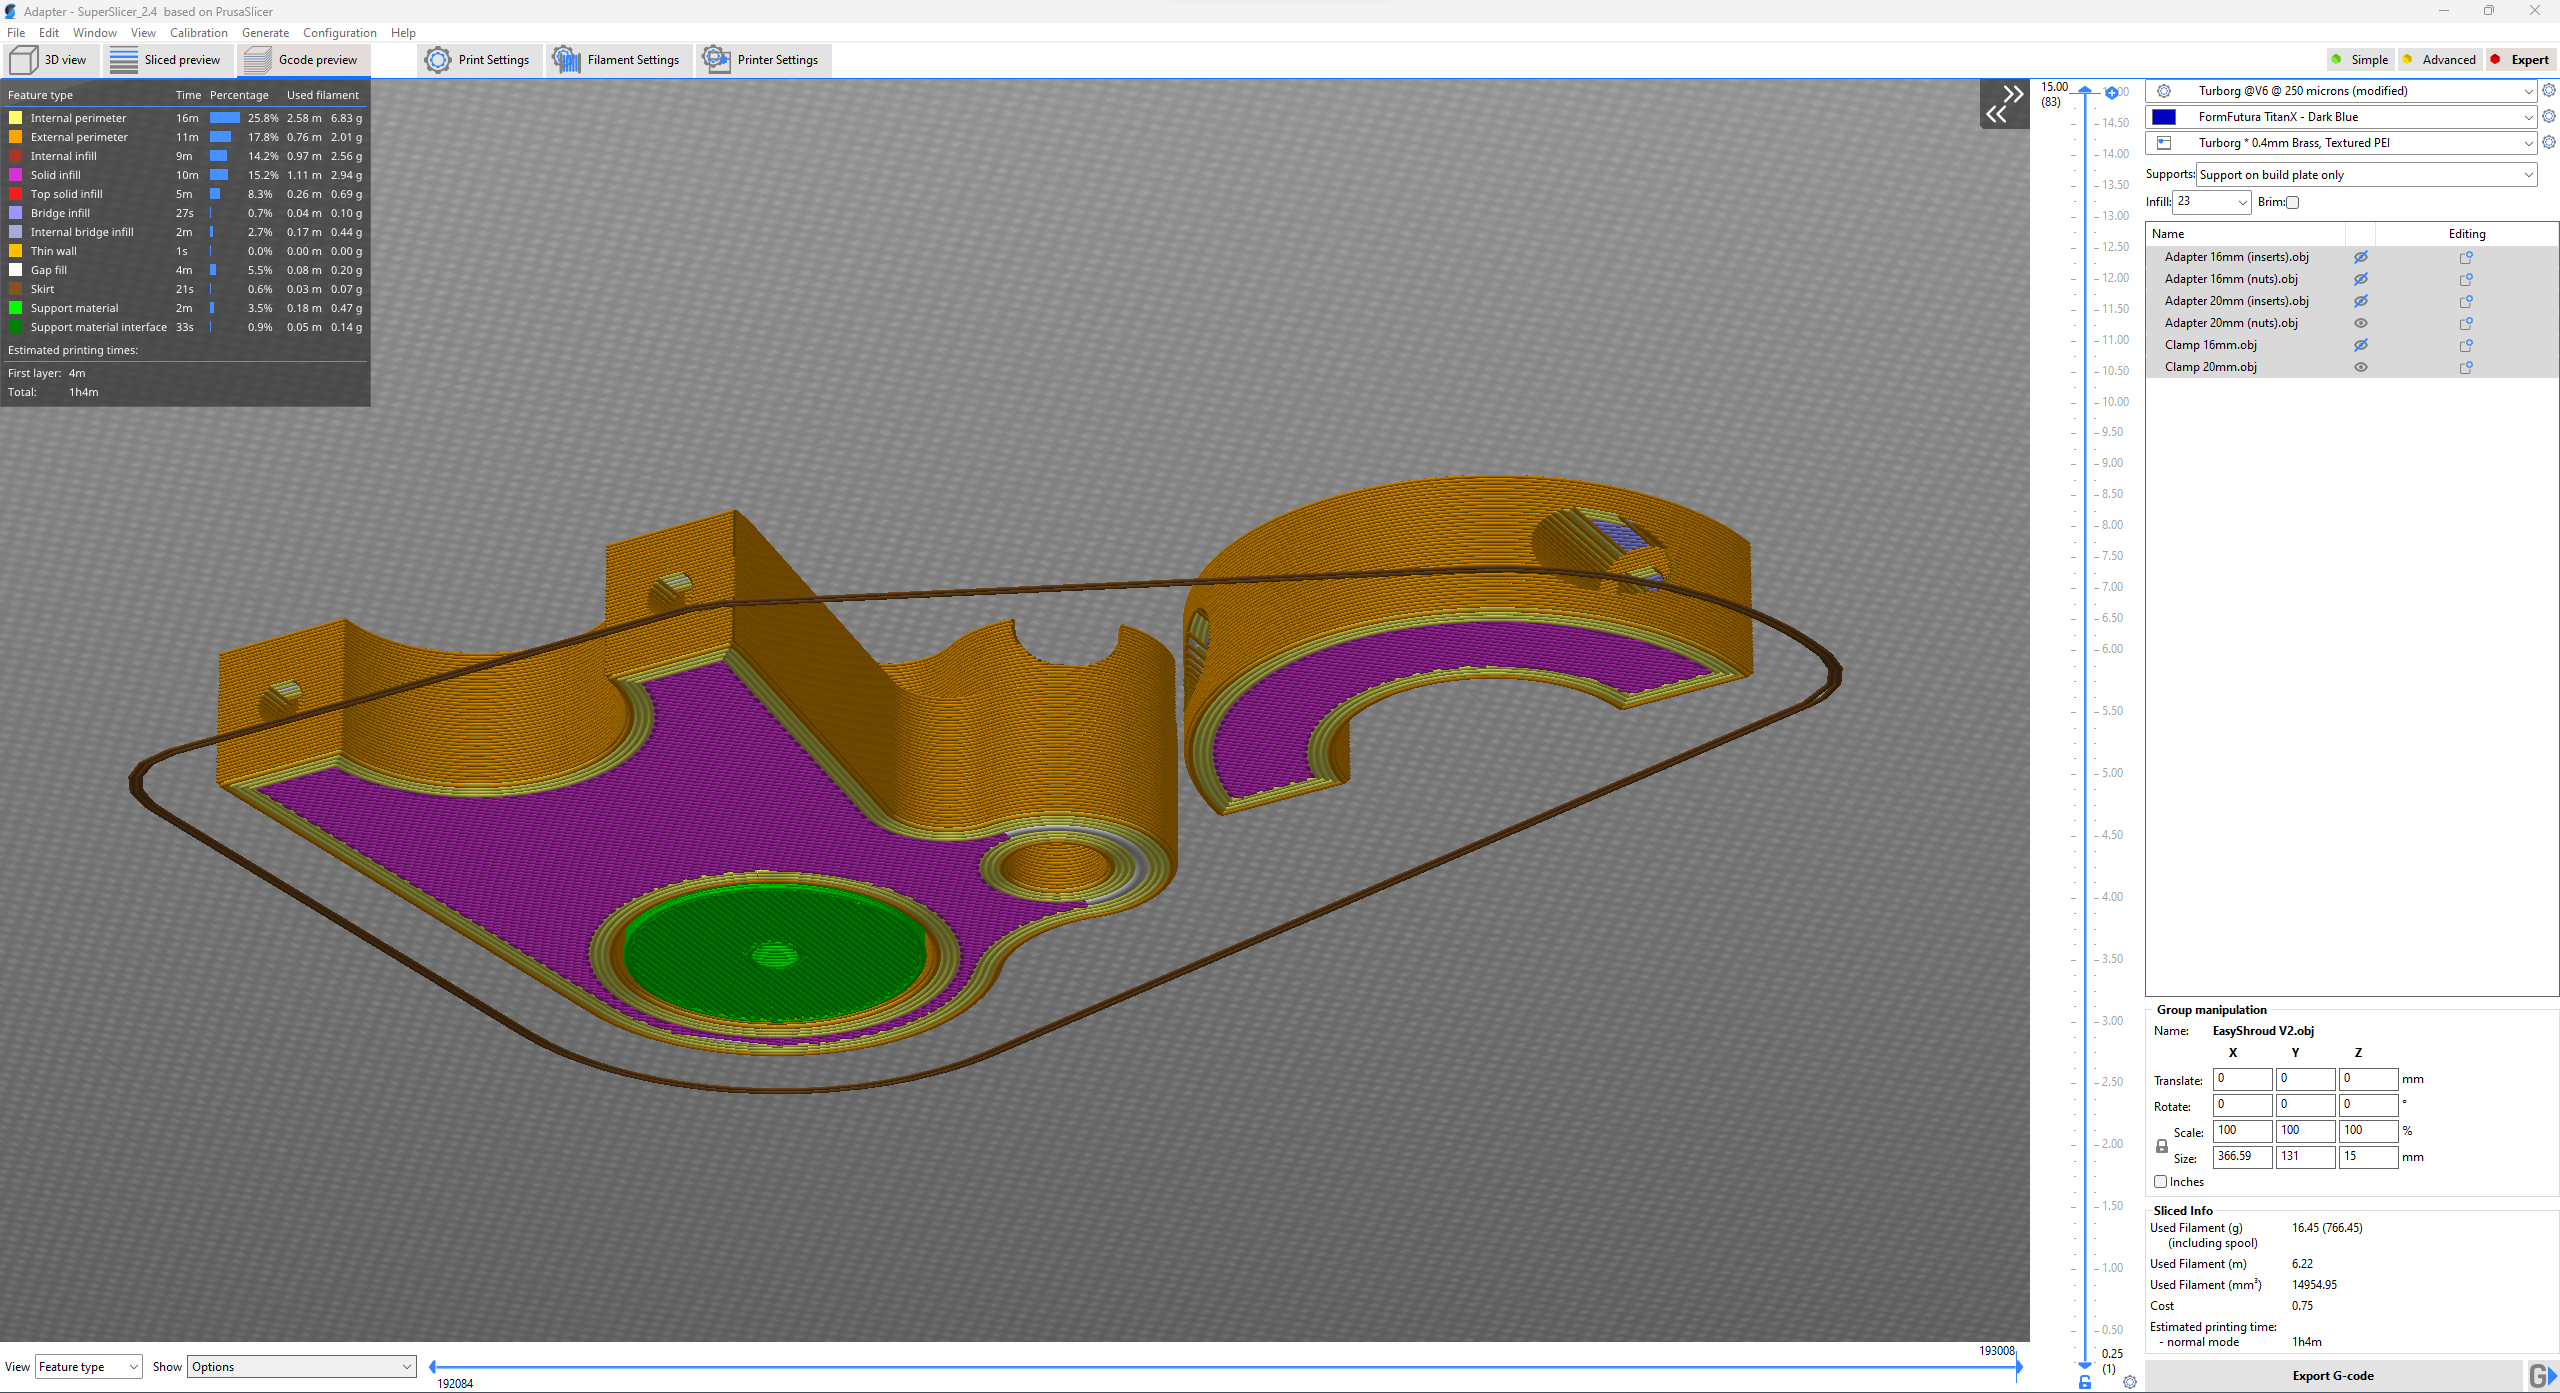Expand the Supports dropdown
The width and height of the screenshot is (2560, 1393).
(x=2528, y=175)
